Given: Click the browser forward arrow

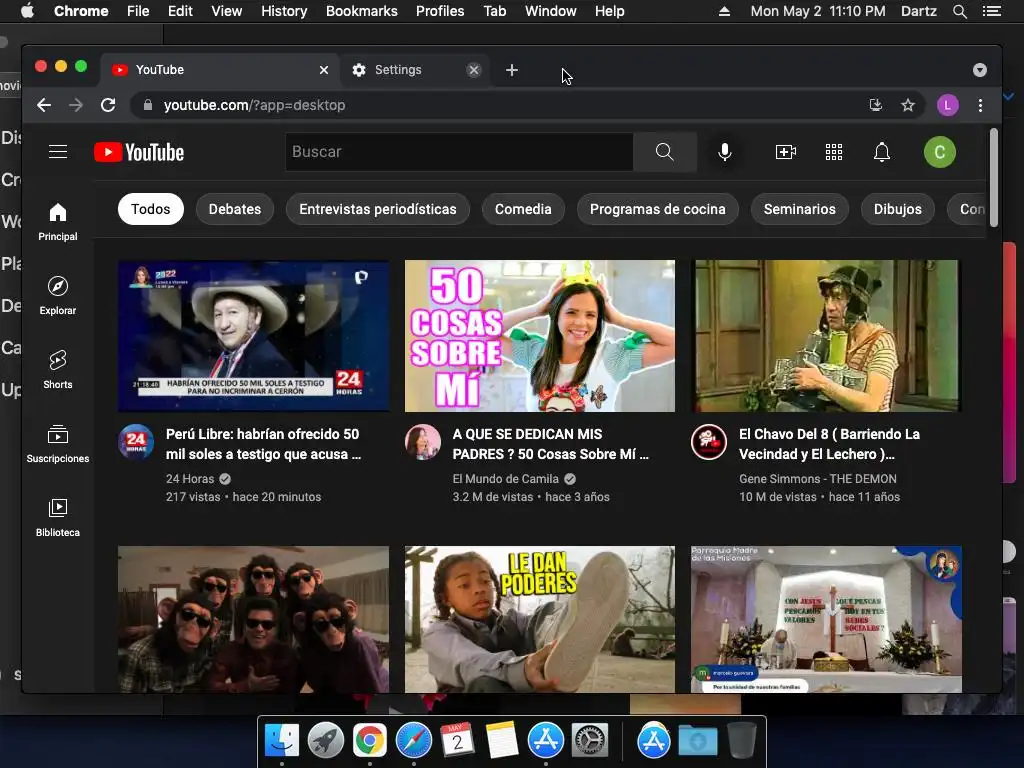Looking at the screenshot, I should 76,105.
